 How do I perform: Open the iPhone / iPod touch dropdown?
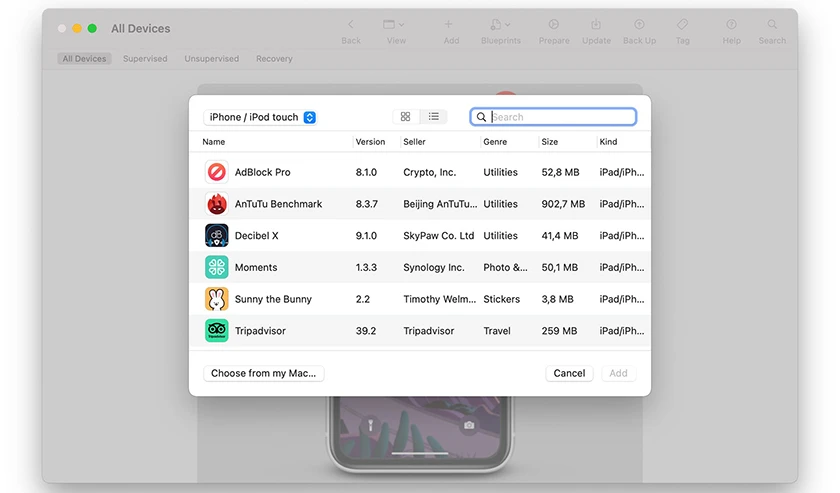click(x=260, y=117)
